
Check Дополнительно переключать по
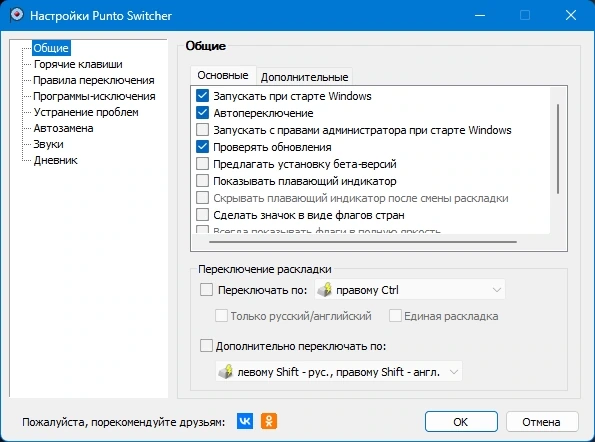(x=206, y=346)
